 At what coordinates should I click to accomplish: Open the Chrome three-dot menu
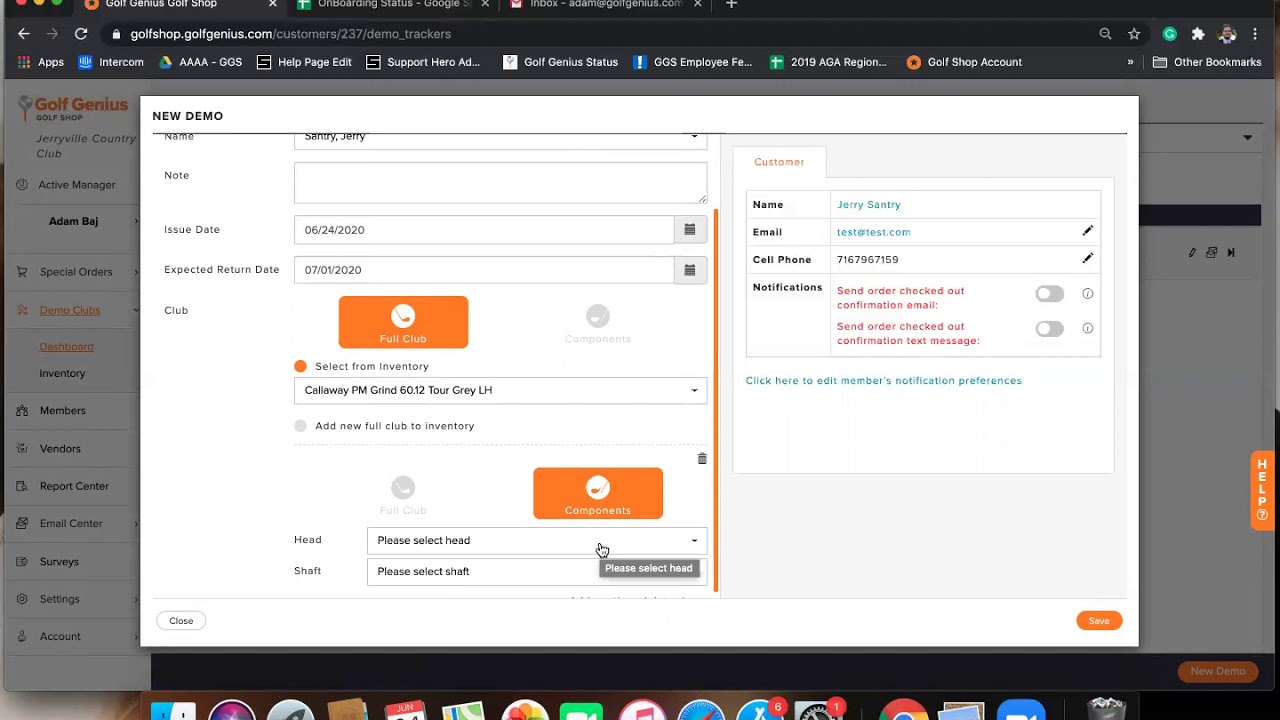pos(1255,34)
